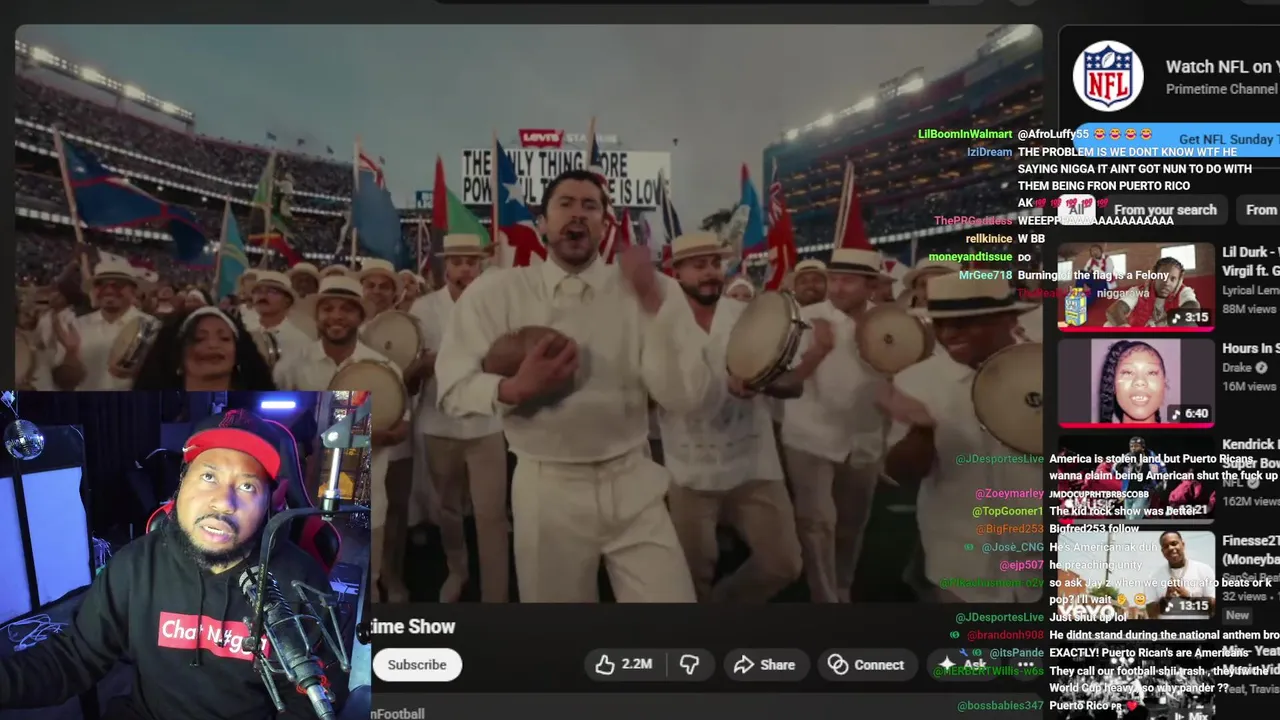1280x720 pixels.
Task: Click the Lyrical Lem... channel name
Action: coord(1251,290)
